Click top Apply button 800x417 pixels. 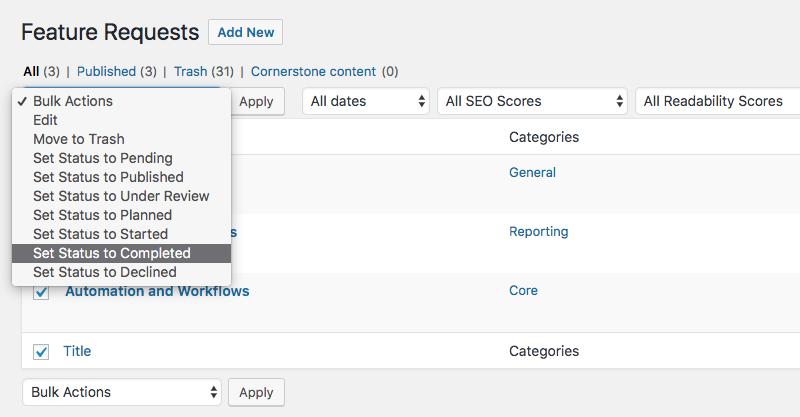(x=256, y=101)
